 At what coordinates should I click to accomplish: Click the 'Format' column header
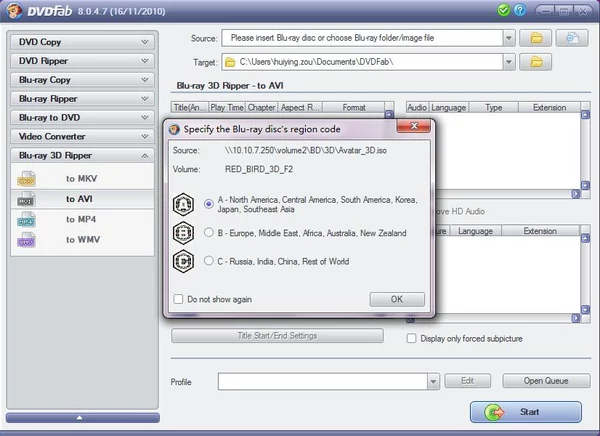(354, 108)
